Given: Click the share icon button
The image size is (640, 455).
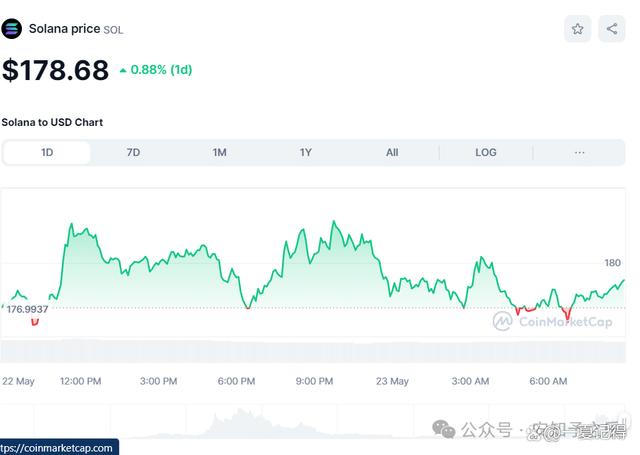Looking at the screenshot, I should [x=611, y=29].
